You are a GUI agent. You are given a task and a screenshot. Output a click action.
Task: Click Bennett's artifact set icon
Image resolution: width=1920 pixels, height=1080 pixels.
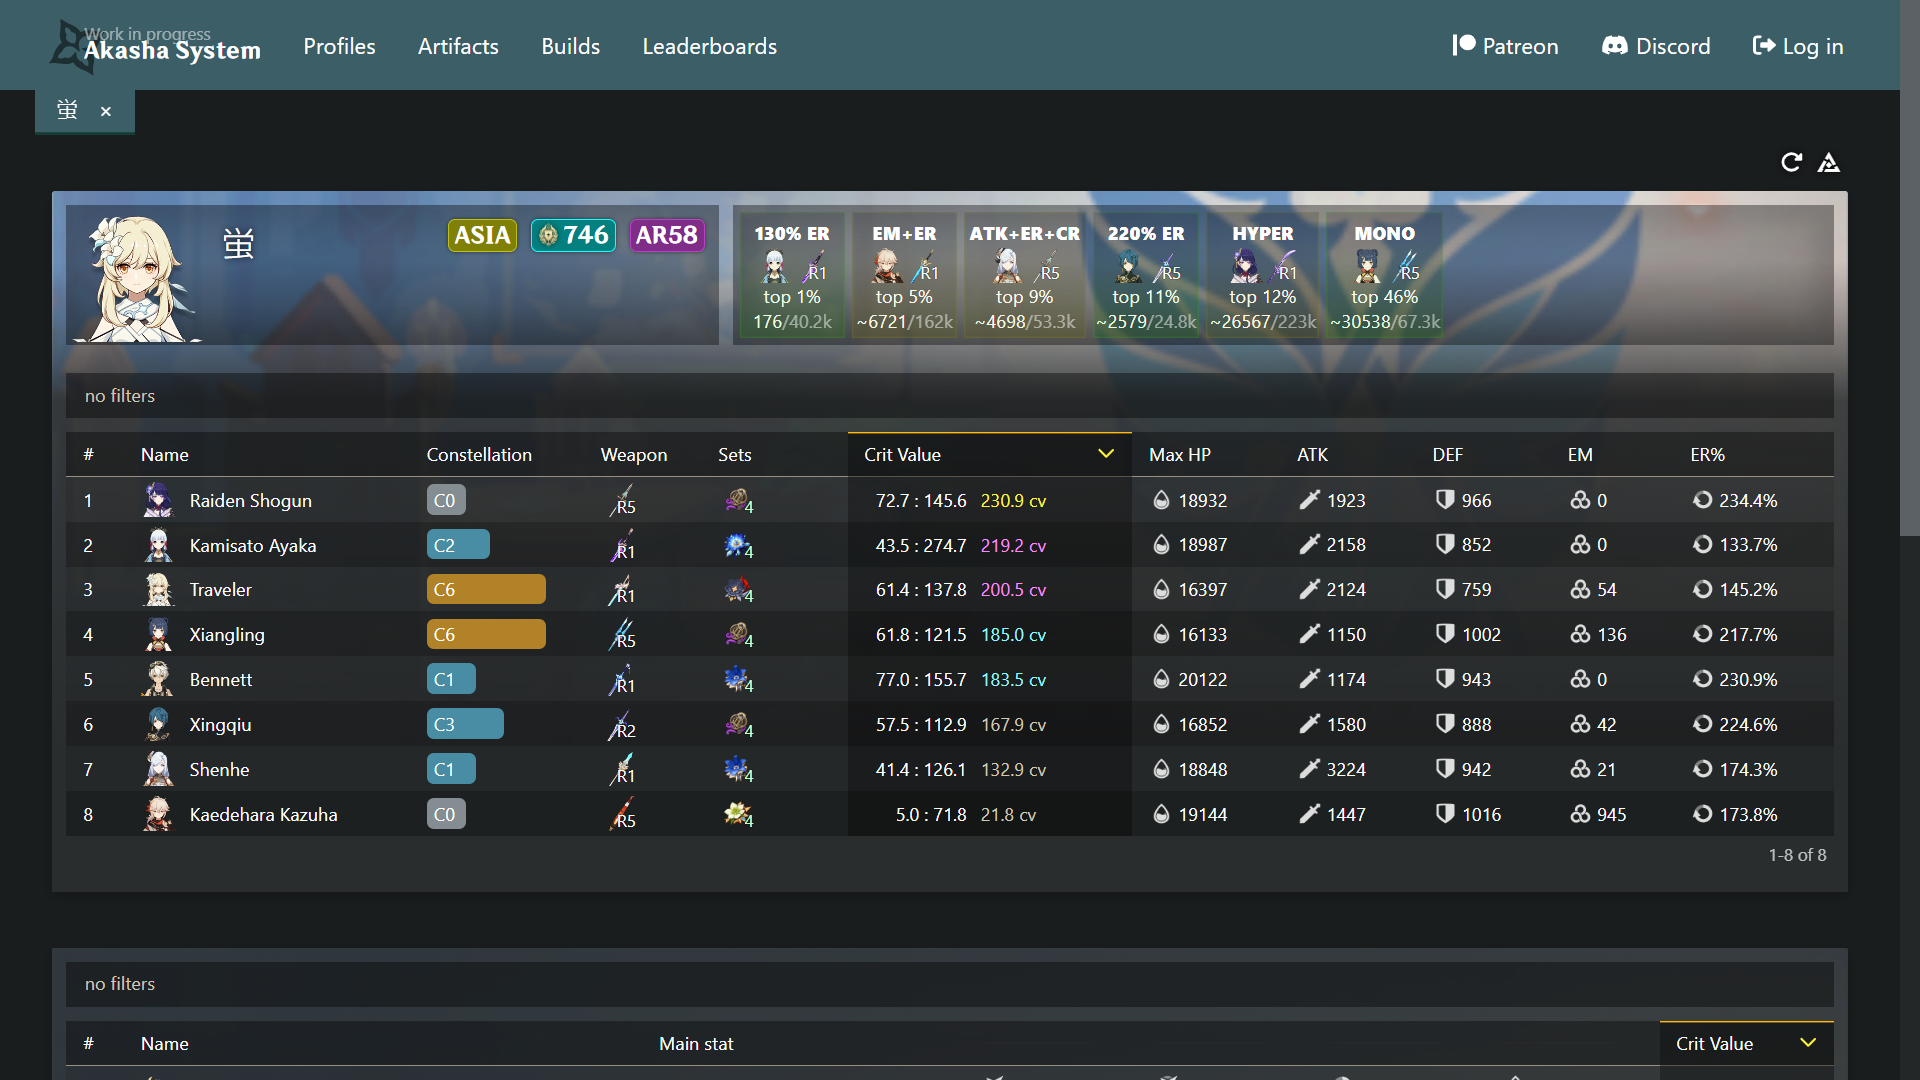(738, 679)
